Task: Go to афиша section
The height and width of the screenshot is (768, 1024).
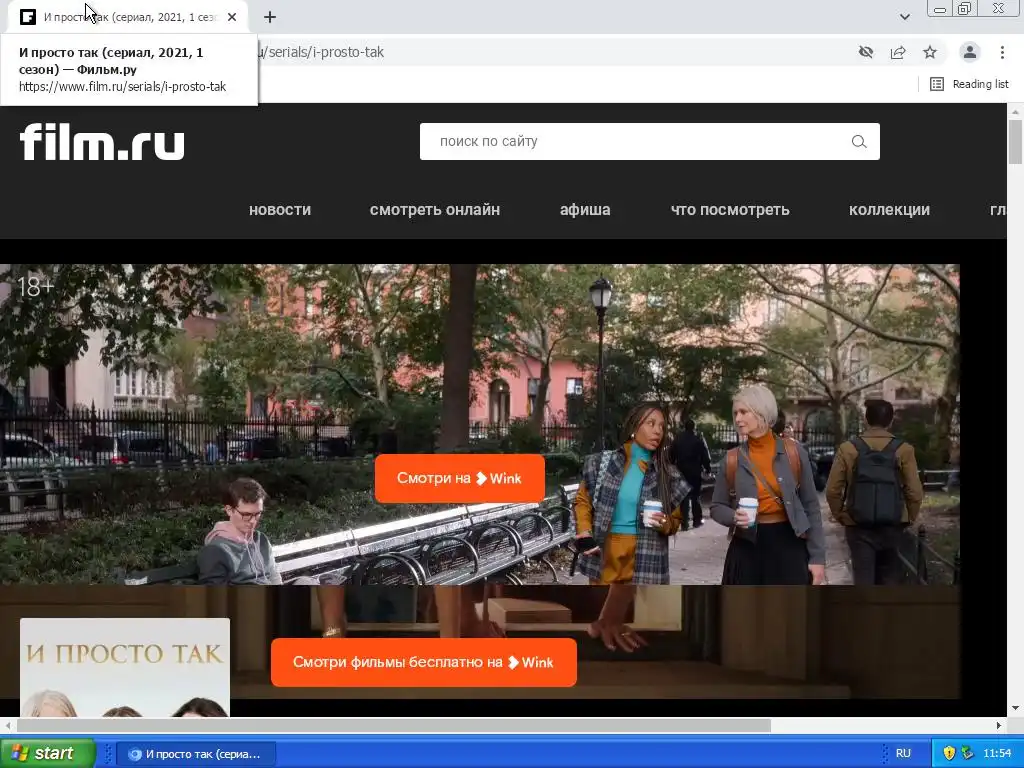Action: (x=585, y=210)
